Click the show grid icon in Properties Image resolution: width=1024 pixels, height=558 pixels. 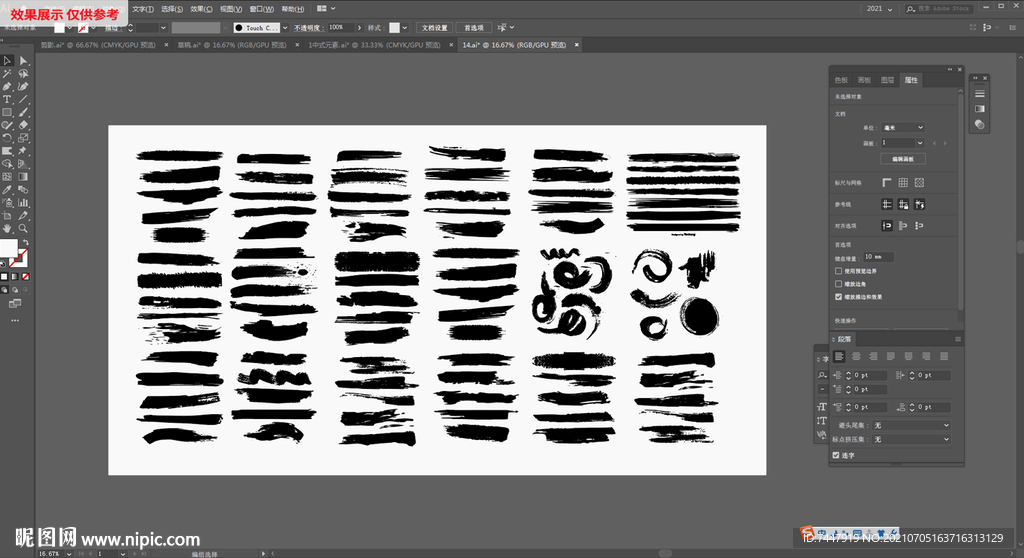coord(902,183)
